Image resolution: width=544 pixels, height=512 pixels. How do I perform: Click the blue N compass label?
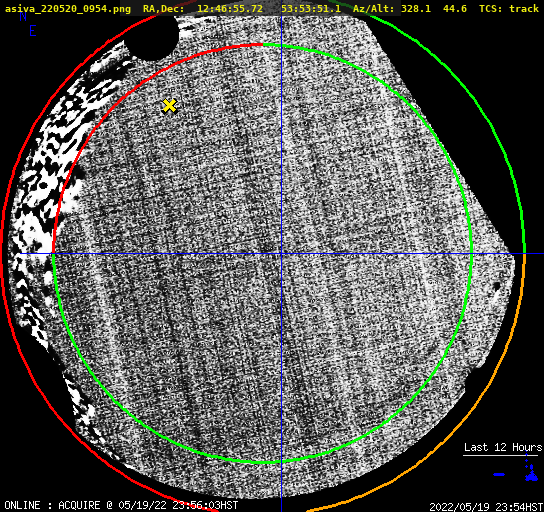(23, 16)
